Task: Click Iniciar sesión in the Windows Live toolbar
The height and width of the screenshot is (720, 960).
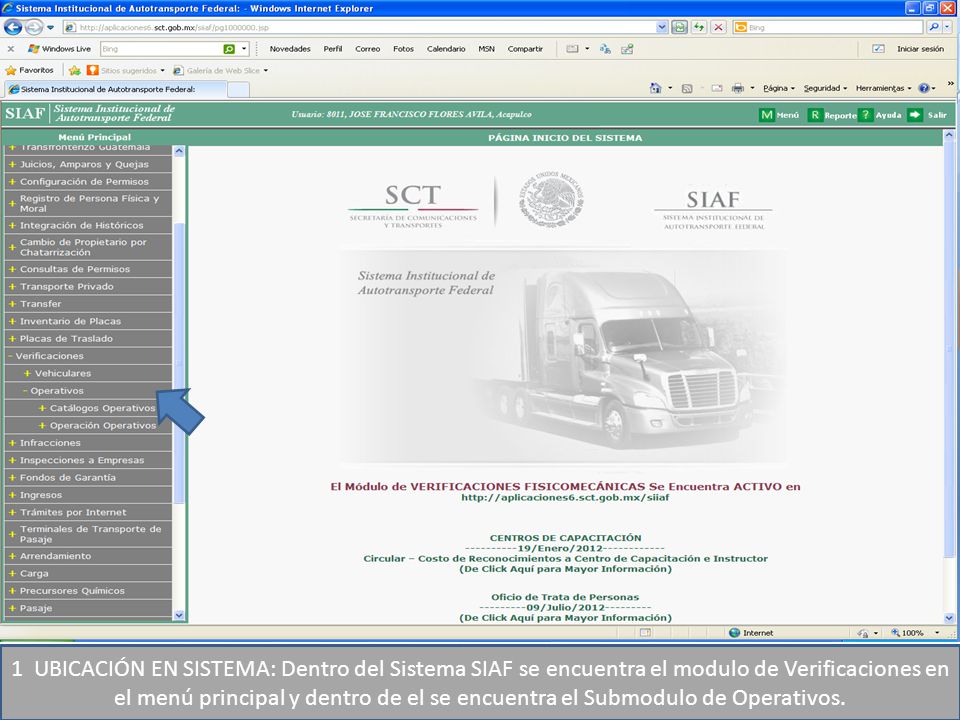Action: click(920, 49)
